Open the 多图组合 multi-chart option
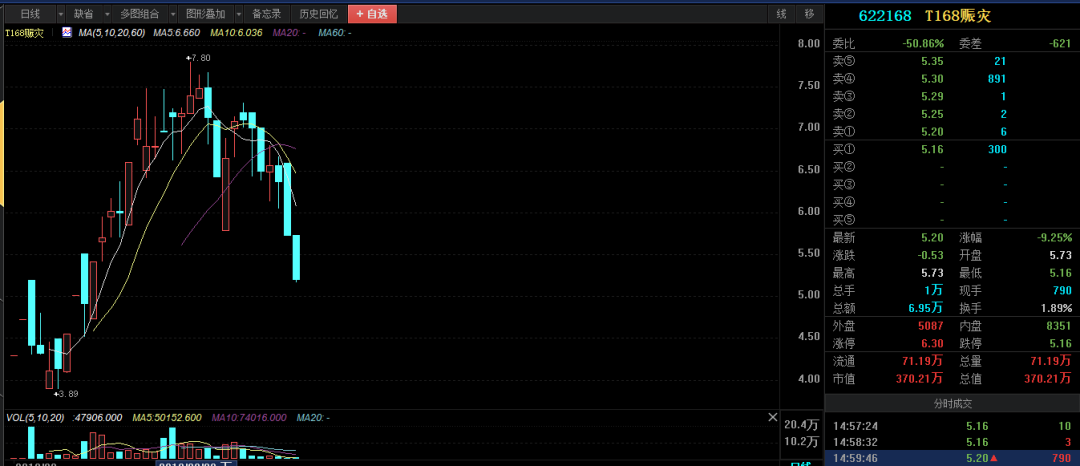Screen dimensions: 1080x466 tap(140, 14)
